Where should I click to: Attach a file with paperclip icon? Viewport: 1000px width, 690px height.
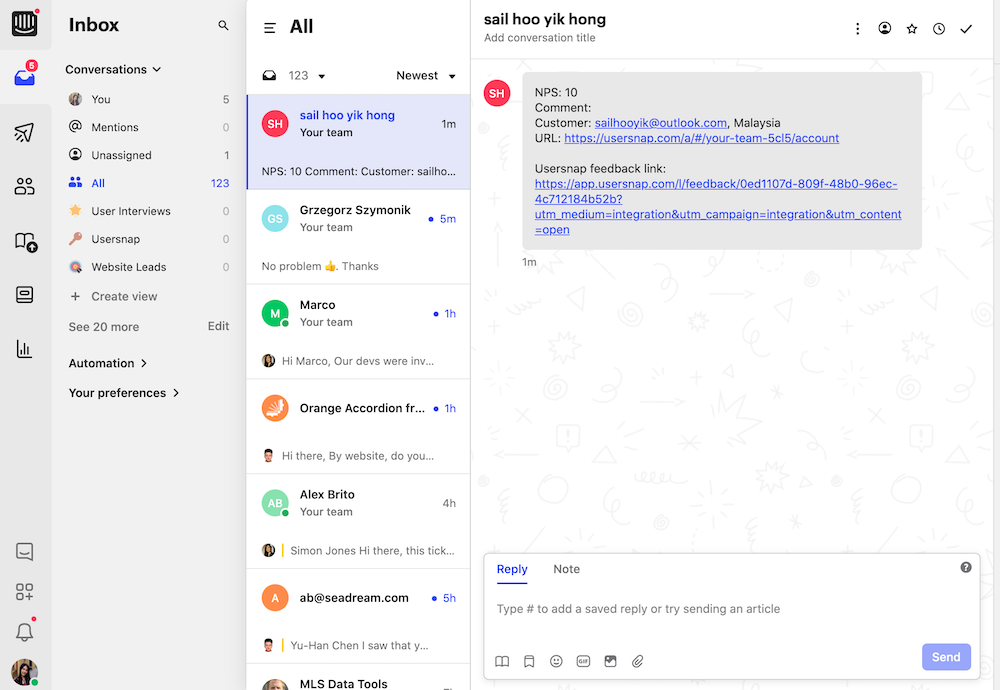click(638, 661)
